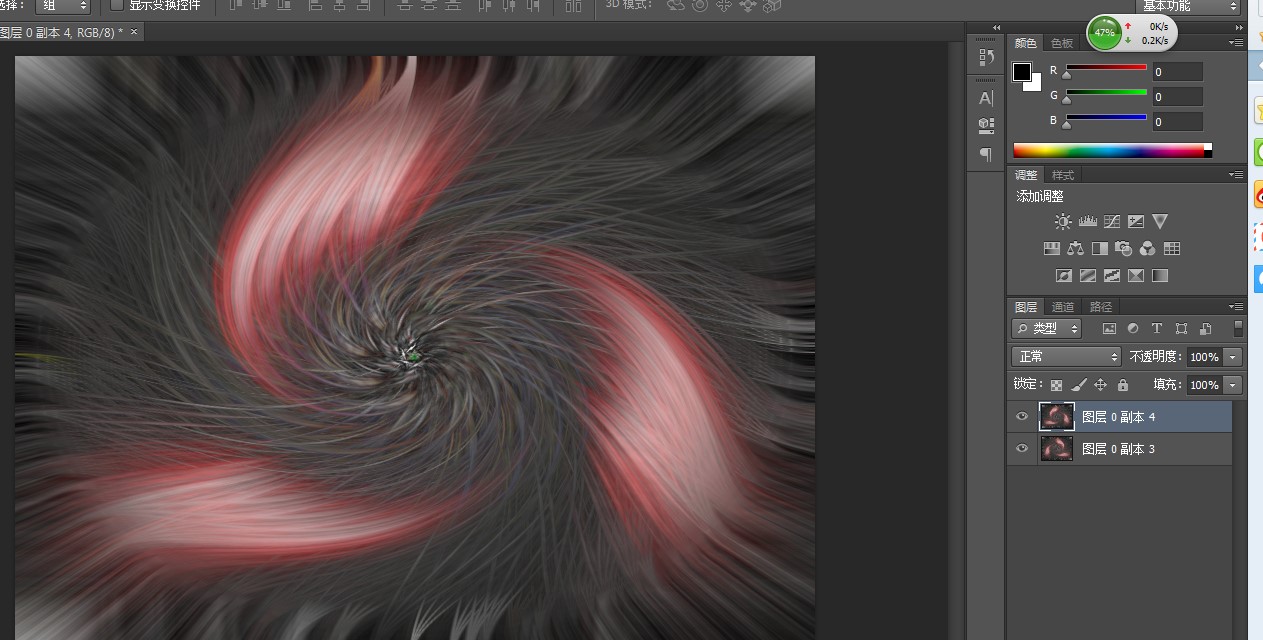Hide the 图层 0 副本 4 layer
The image size is (1263, 640).
point(1021,417)
